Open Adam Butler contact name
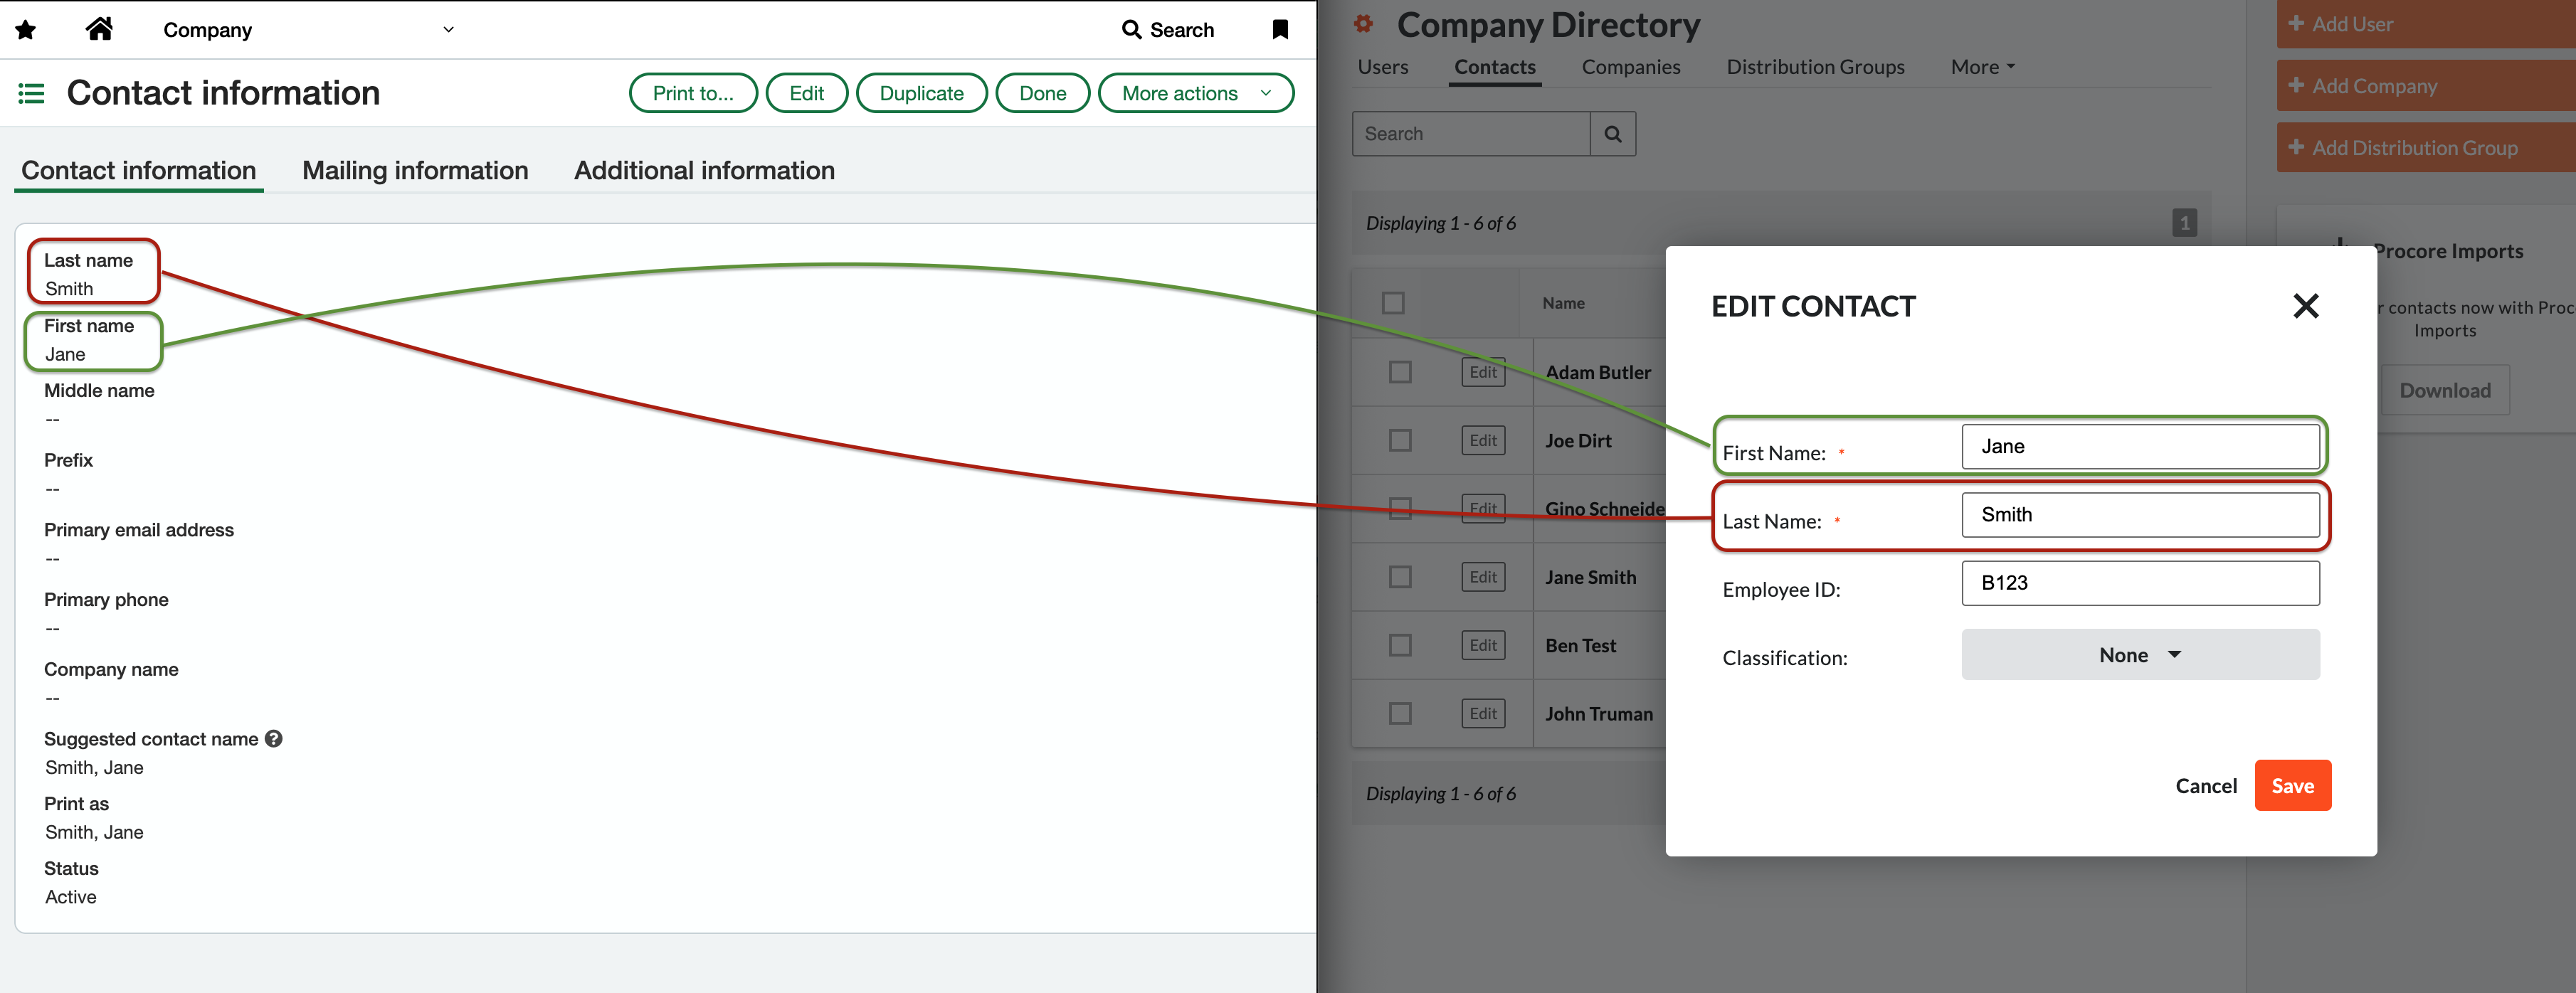2576x993 pixels. pos(1598,372)
